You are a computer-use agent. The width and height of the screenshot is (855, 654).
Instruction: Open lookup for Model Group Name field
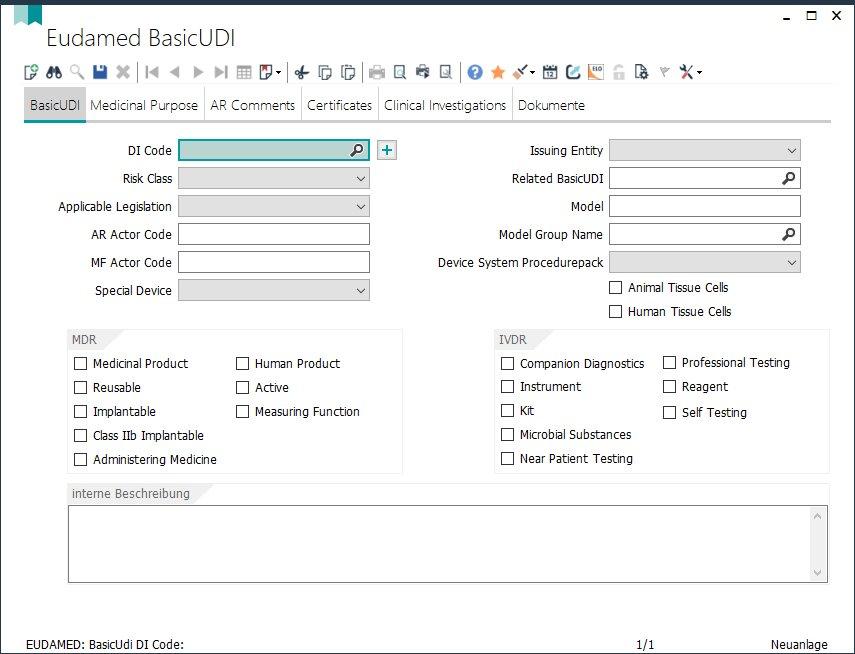[788, 235]
